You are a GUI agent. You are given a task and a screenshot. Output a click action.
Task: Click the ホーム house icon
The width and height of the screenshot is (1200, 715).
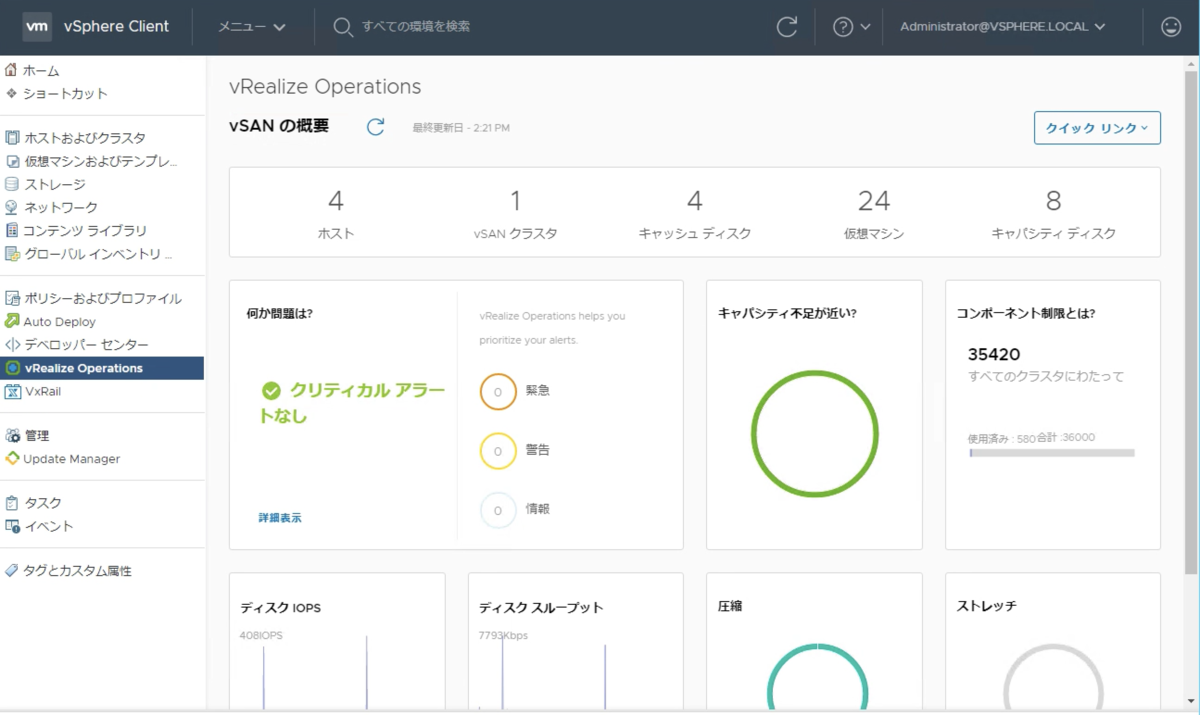point(11,70)
